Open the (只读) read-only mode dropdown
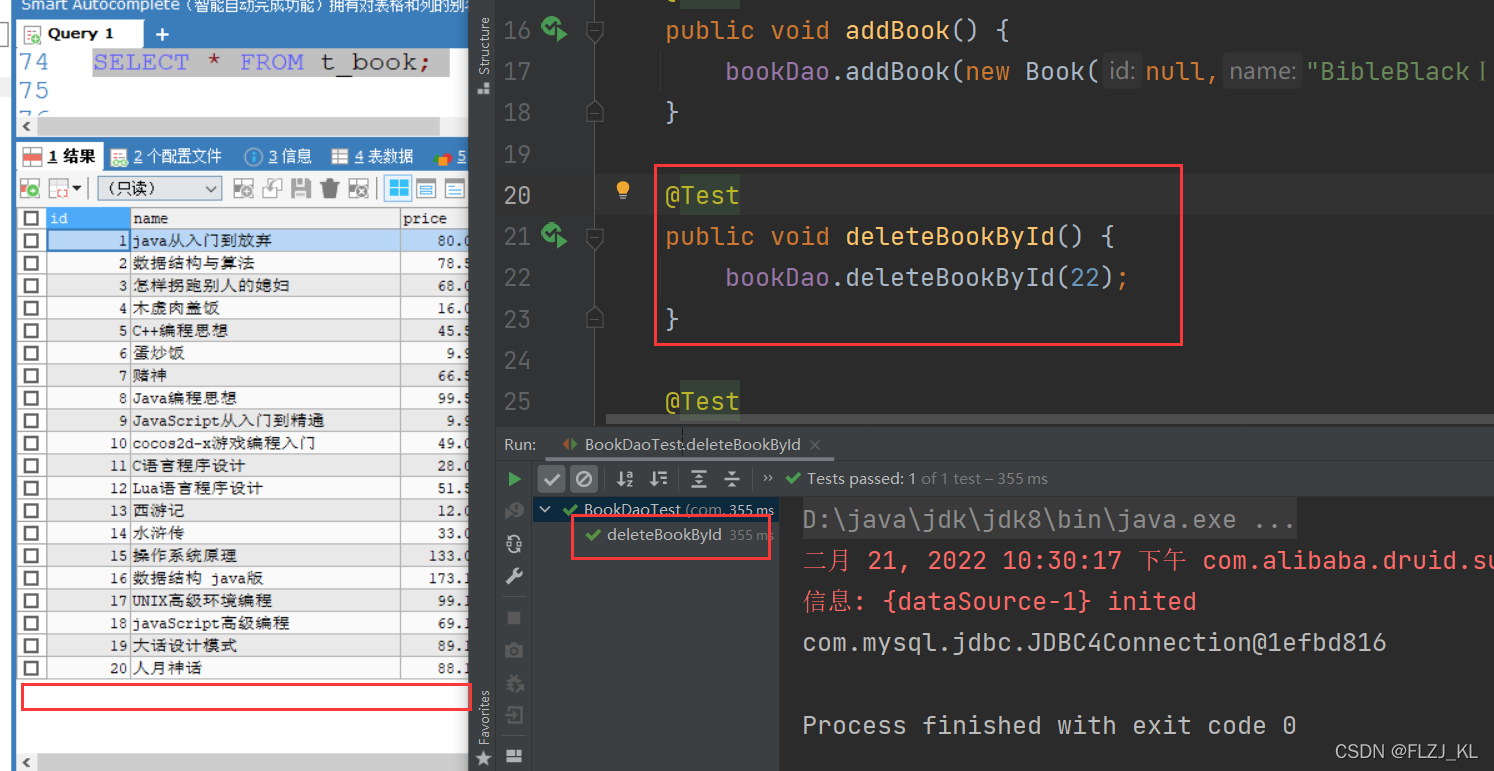Image resolution: width=1494 pixels, height=771 pixels. click(160, 188)
